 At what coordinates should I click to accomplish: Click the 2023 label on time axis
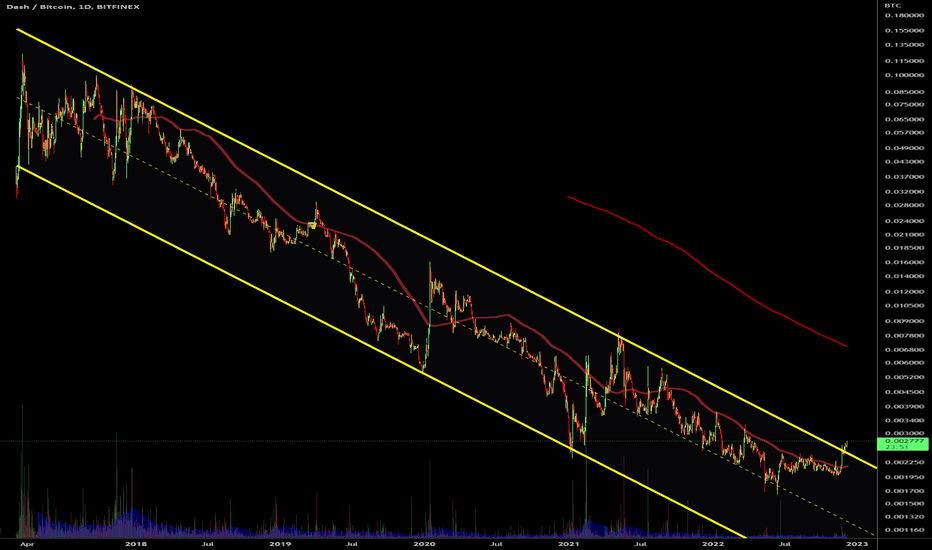pyautogui.click(x=857, y=543)
